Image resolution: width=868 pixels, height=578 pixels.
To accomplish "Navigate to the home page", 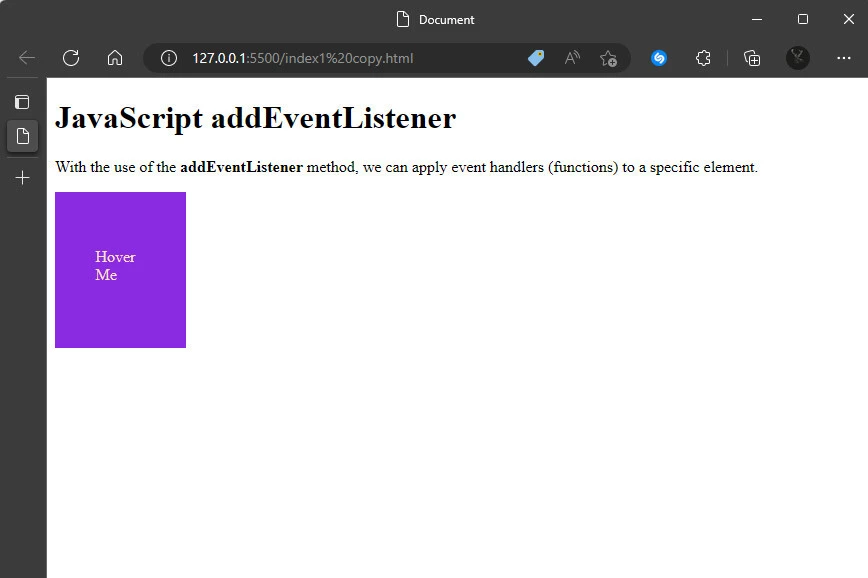I will point(115,58).
